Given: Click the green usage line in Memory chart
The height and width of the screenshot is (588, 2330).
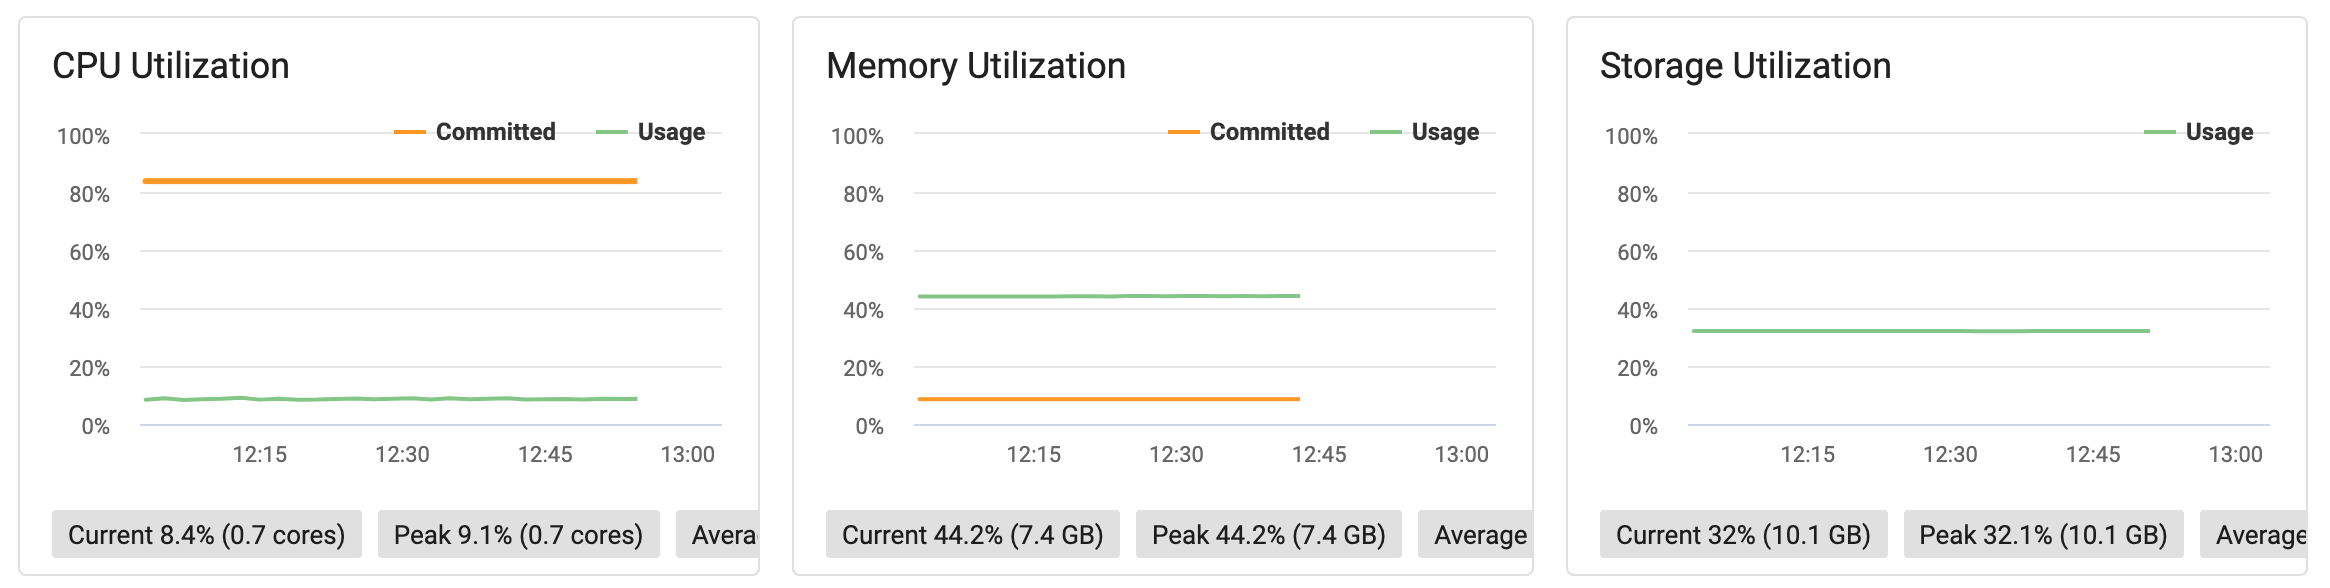Looking at the screenshot, I should point(1109,296).
